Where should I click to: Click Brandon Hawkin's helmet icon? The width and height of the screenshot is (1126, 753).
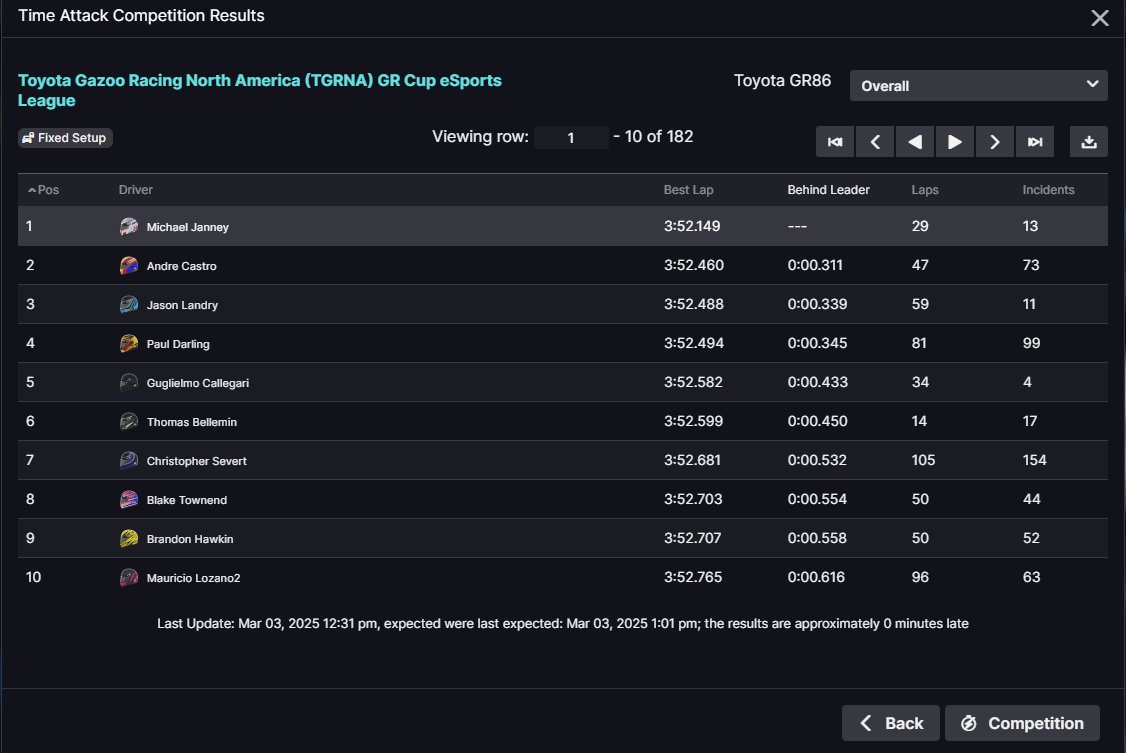129,538
